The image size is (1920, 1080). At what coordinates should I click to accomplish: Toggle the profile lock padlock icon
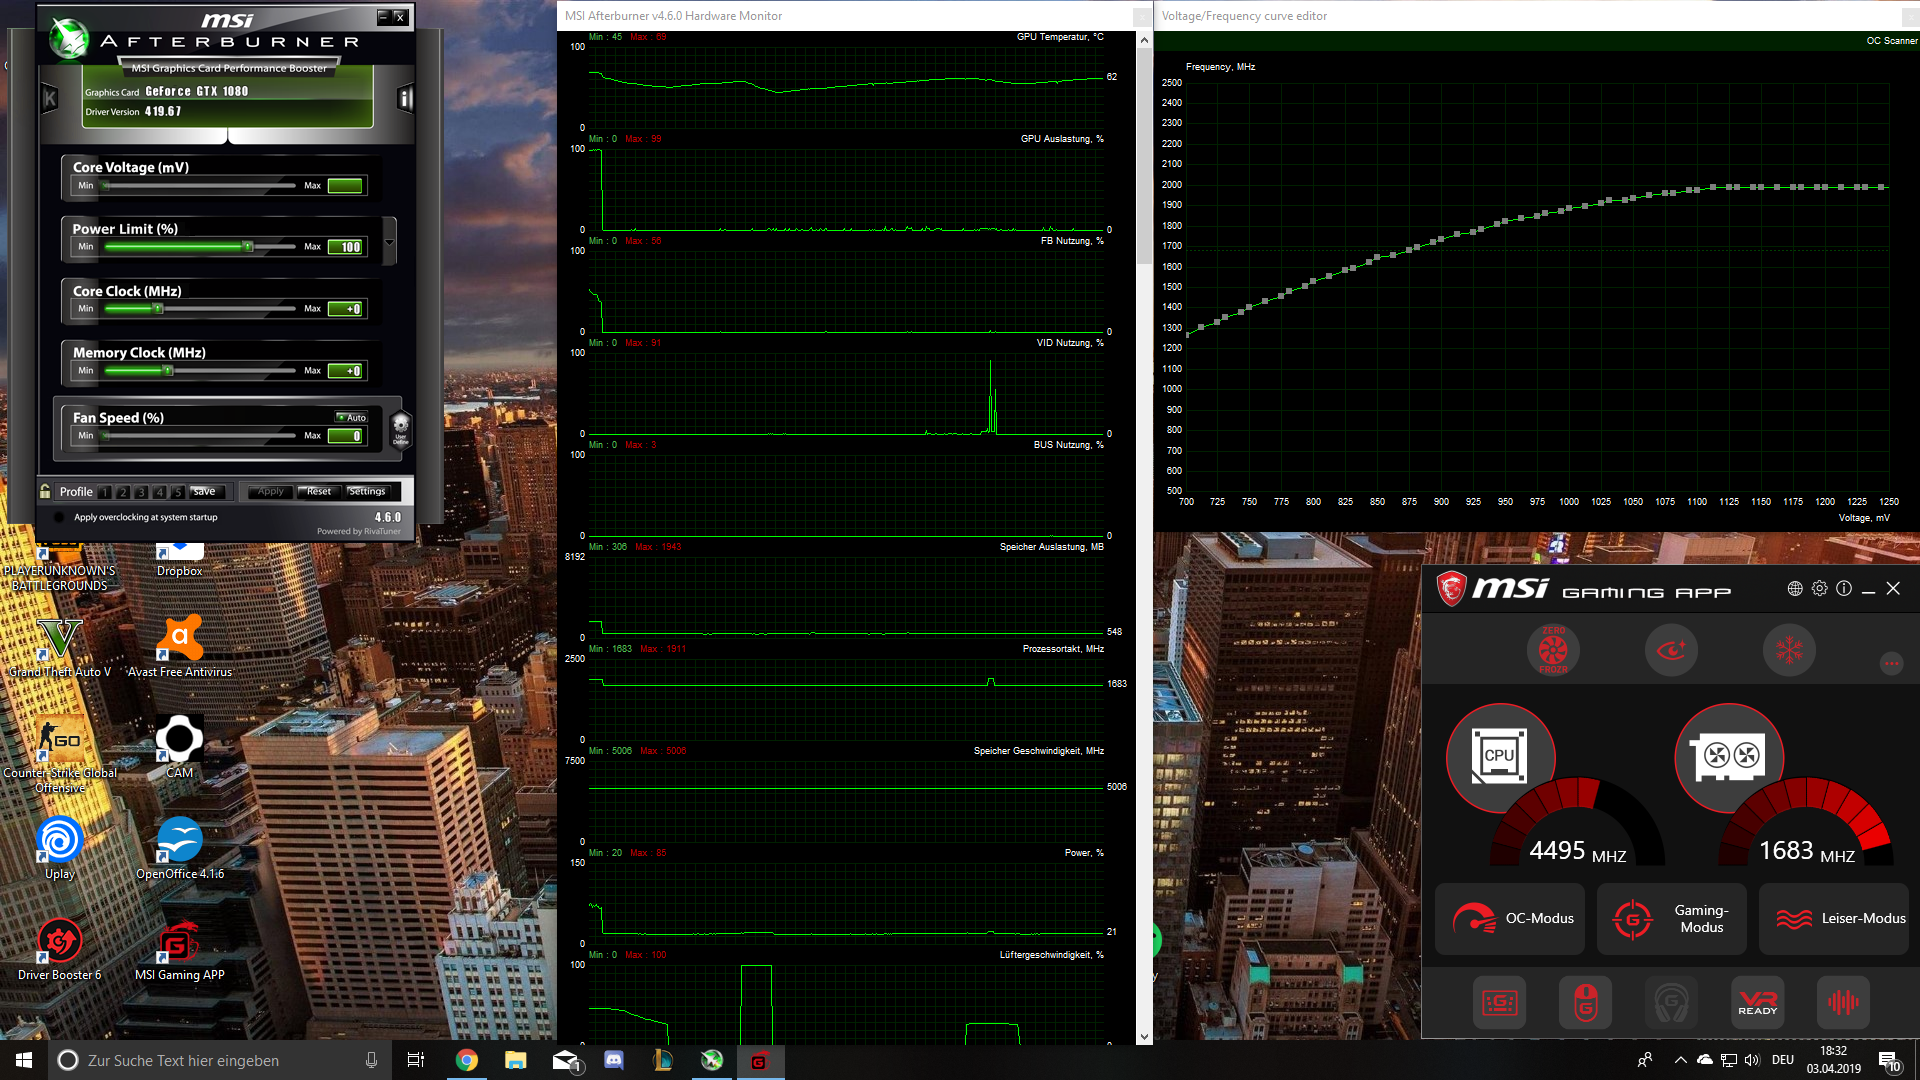click(45, 491)
